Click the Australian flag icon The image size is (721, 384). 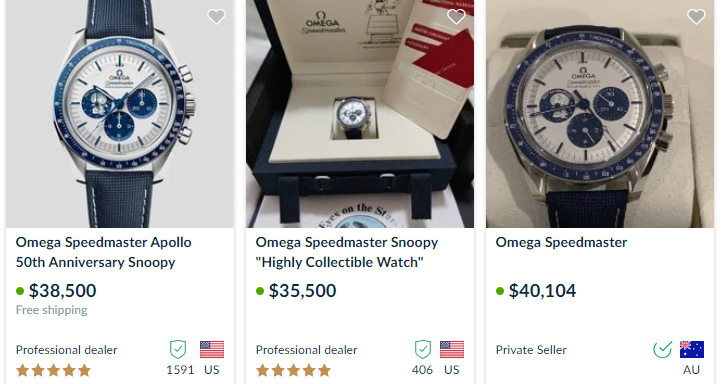pos(692,350)
